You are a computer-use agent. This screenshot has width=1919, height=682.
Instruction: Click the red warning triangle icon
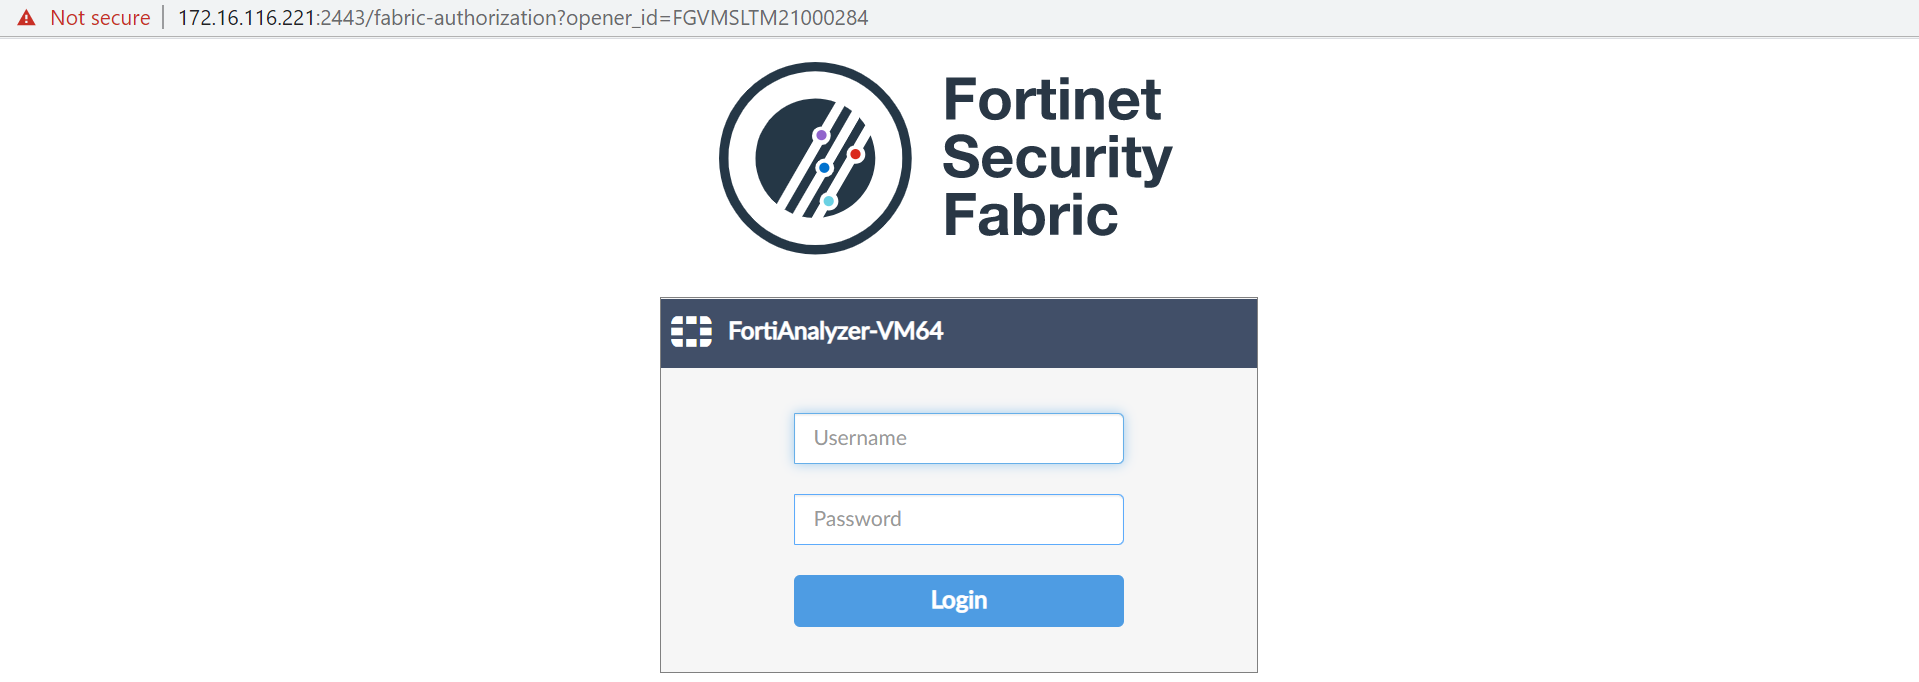pos(24,17)
